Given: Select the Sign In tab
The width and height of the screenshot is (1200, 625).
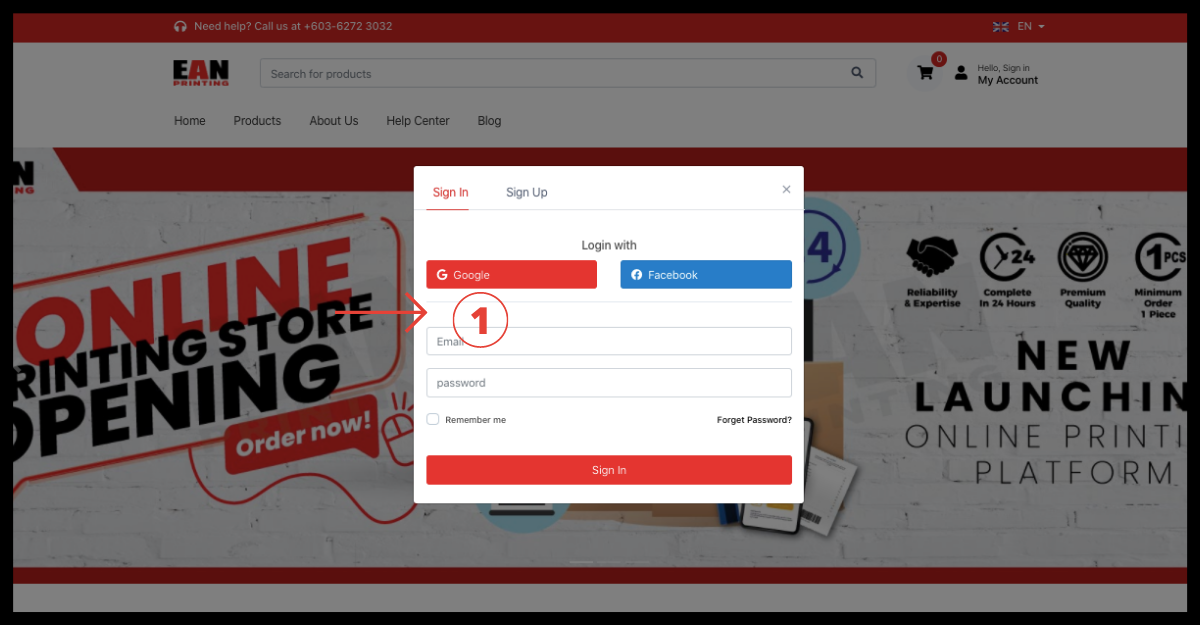Looking at the screenshot, I should click(450, 192).
